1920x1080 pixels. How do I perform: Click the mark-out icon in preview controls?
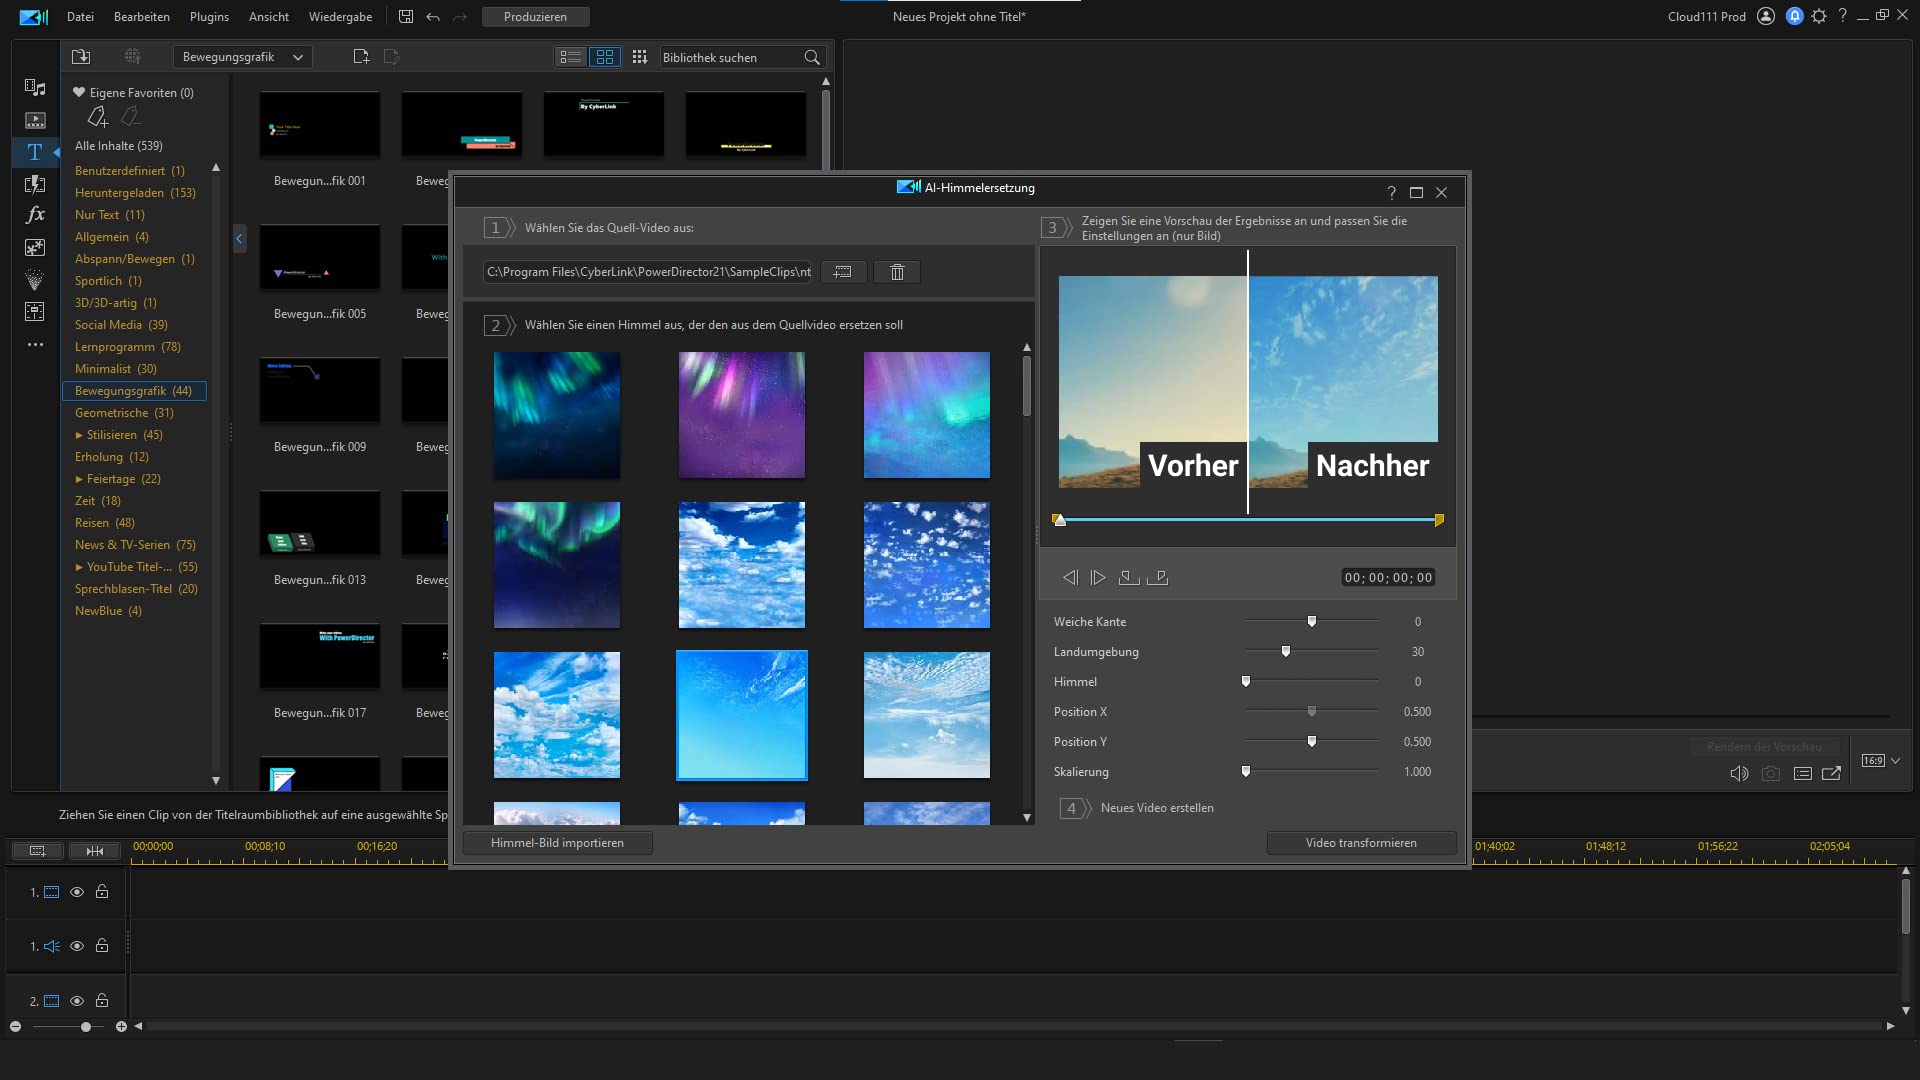tap(1157, 577)
